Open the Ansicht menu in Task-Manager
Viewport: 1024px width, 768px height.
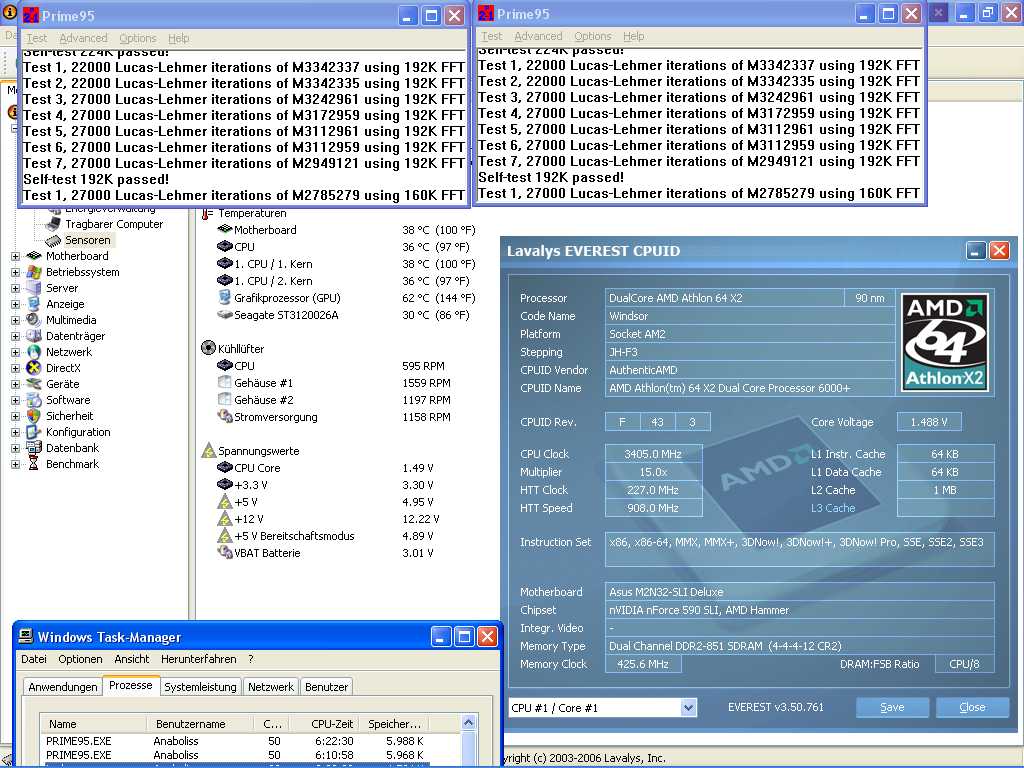tap(132, 659)
